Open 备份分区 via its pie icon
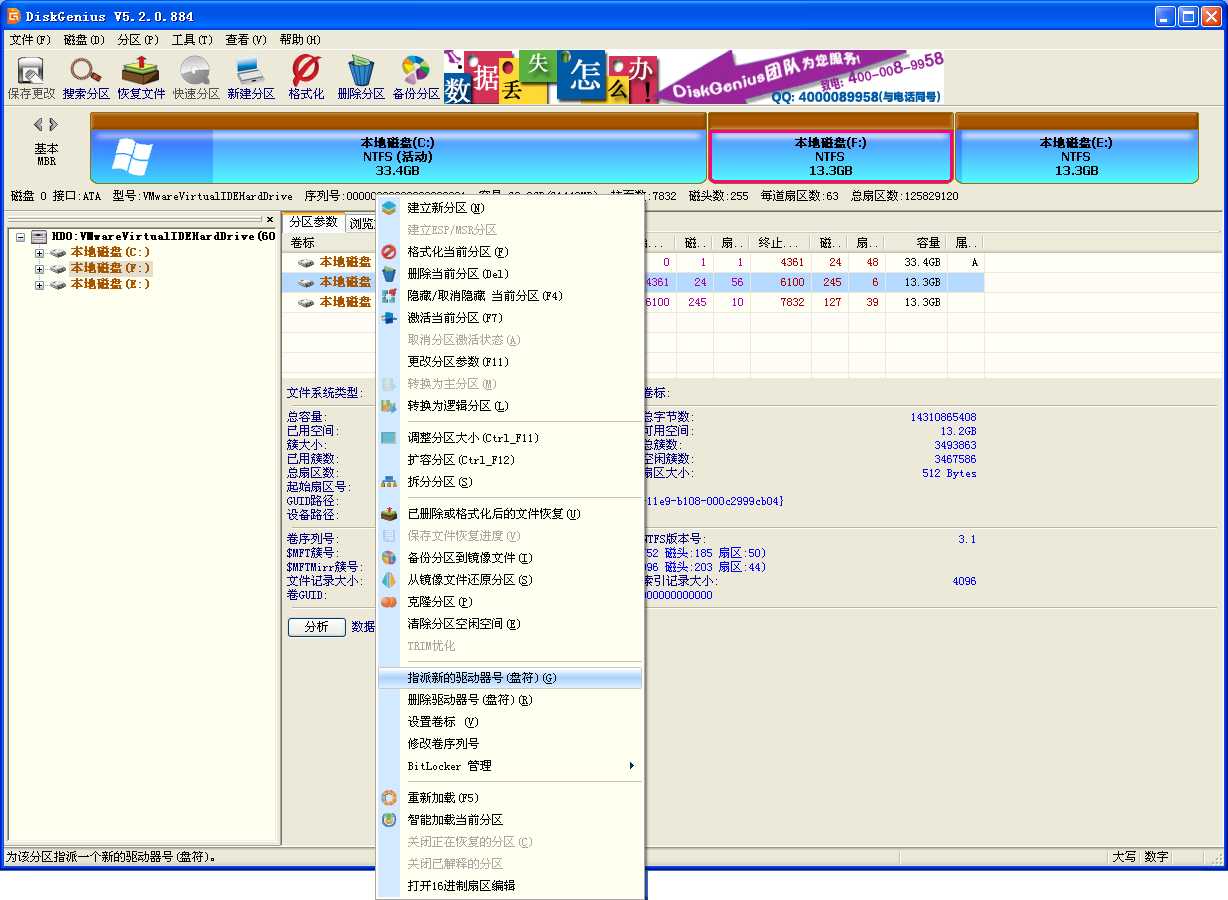The width and height of the screenshot is (1228, 900). tap(415, 77)
